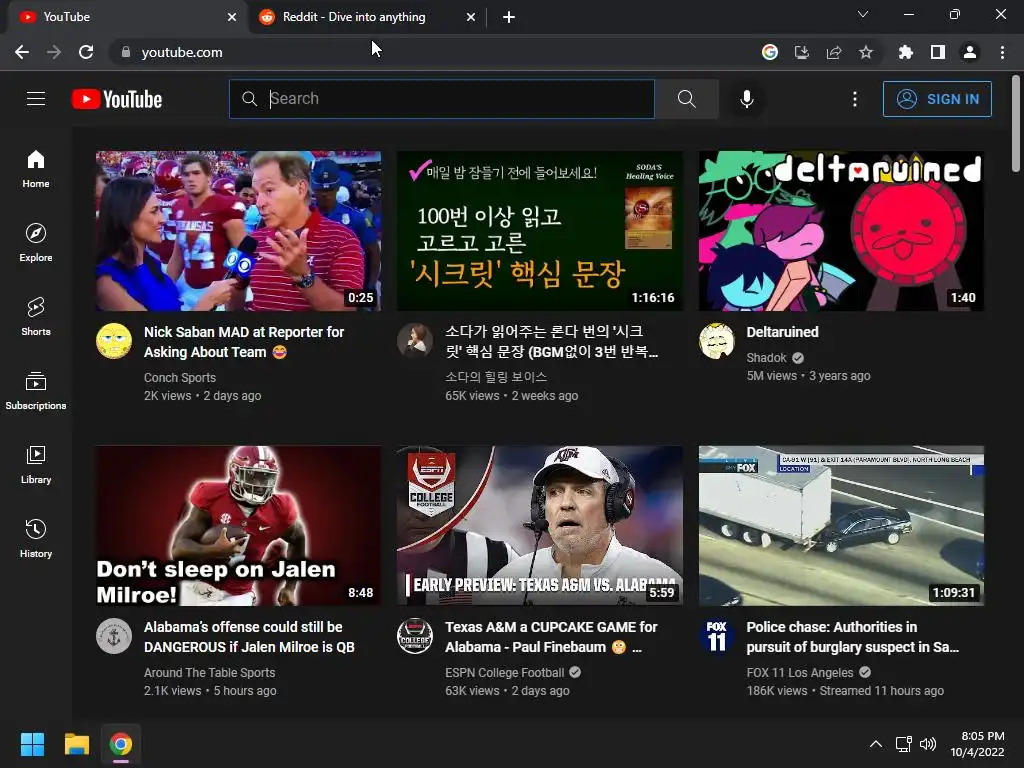The image size is (1024, 768).
Task: Open Korean Secret sentences video thumbnail
Action: [x=540, y=231]
